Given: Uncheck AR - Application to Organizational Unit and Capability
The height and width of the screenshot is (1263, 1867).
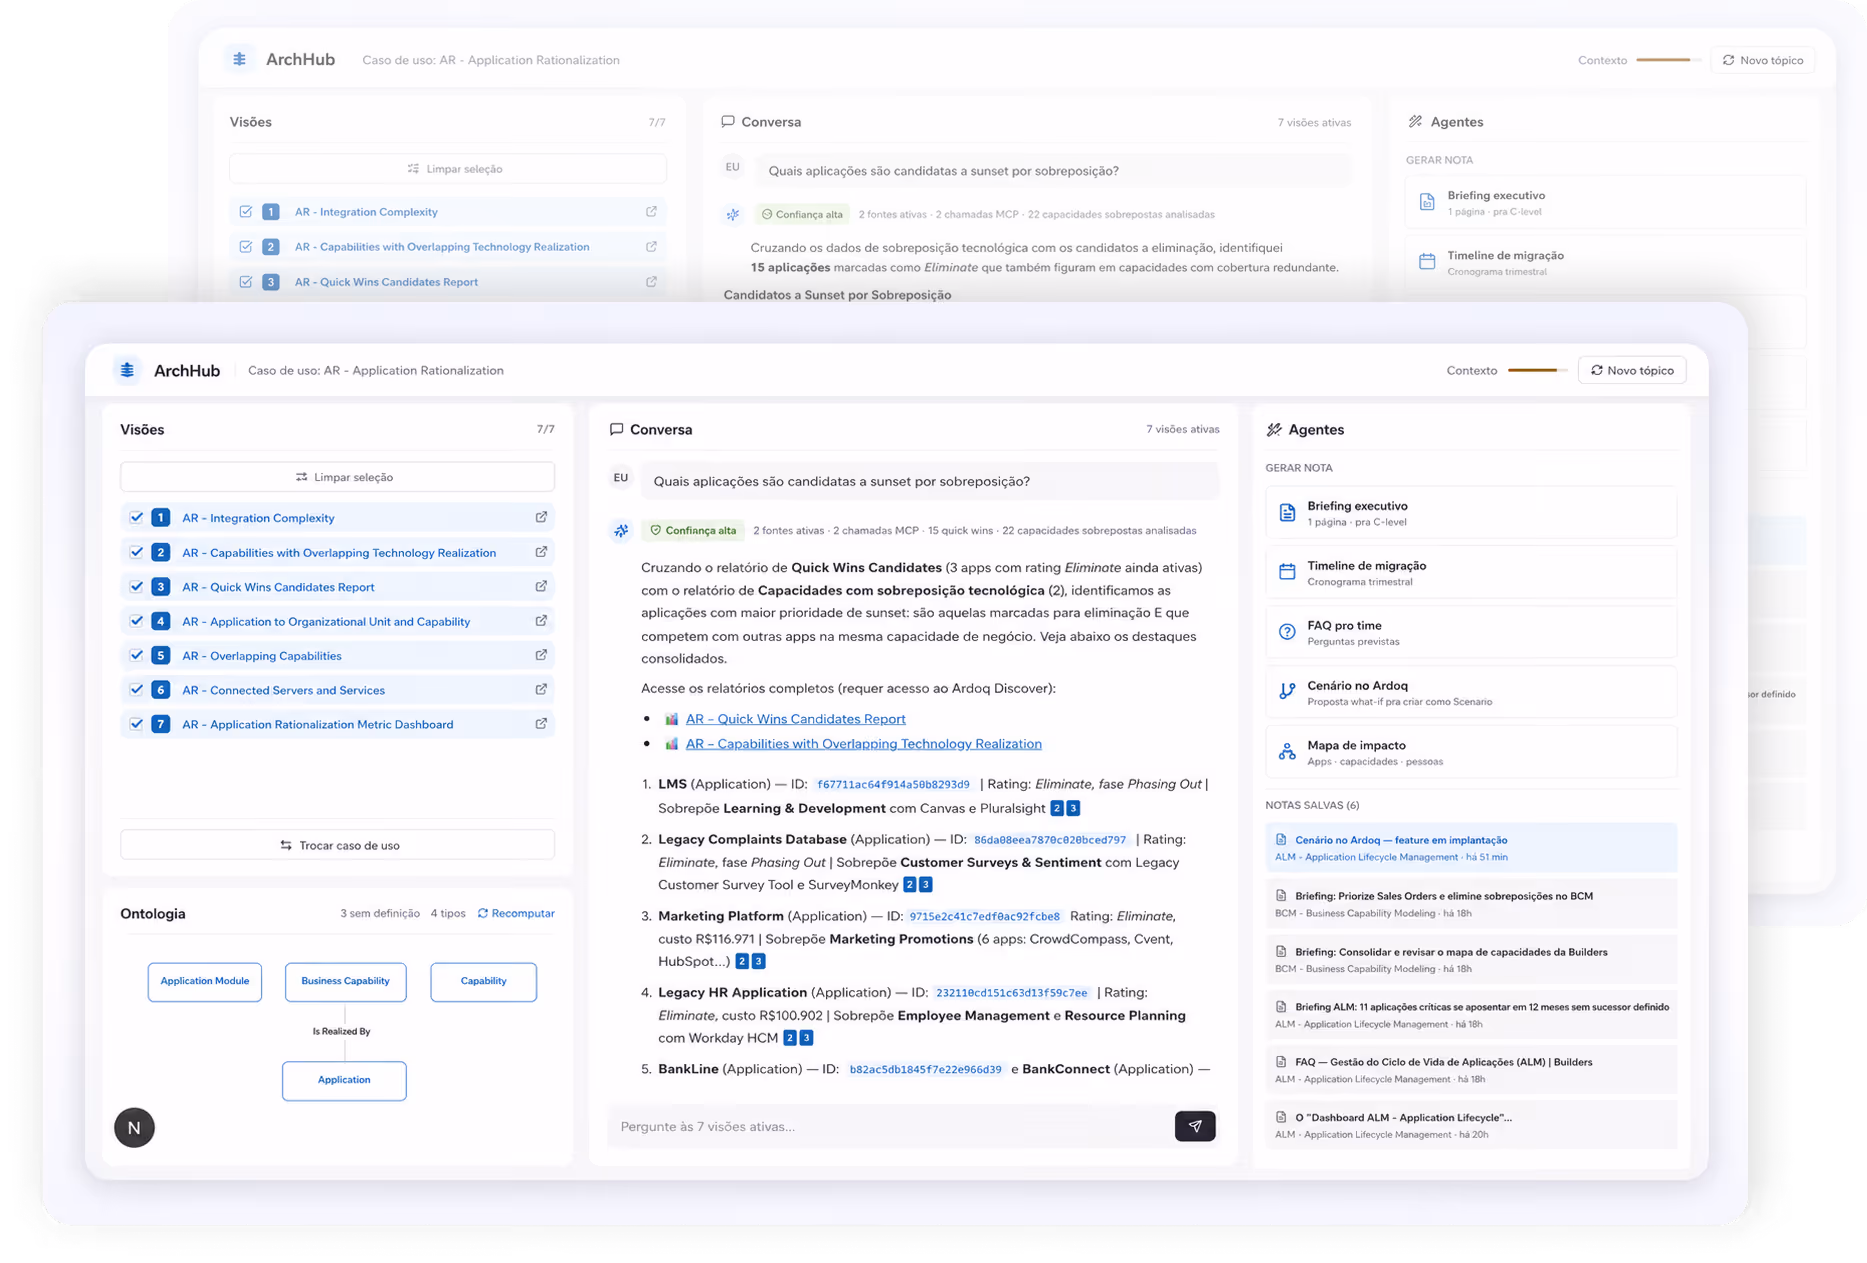Looking at the screenshot, I should coord(136,621).
